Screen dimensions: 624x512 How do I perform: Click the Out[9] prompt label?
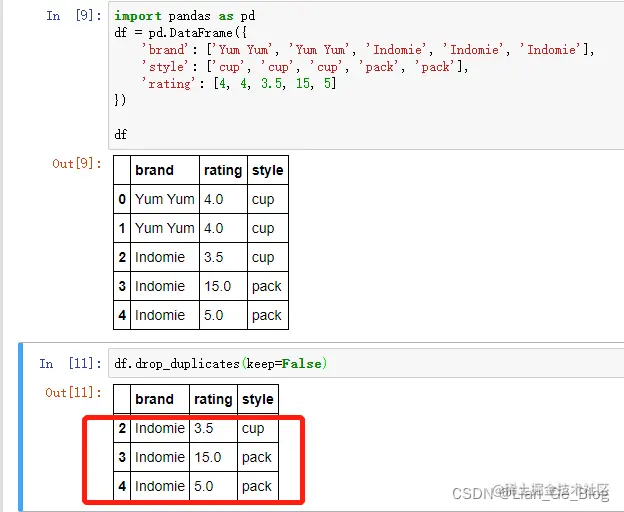77,164
